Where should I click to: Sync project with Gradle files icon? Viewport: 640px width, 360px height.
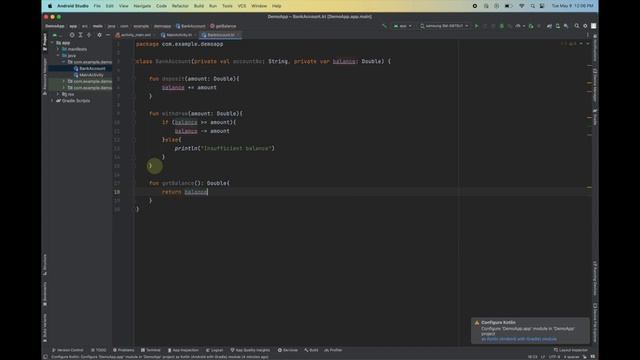pyautogui.click(x=549, y=26)
